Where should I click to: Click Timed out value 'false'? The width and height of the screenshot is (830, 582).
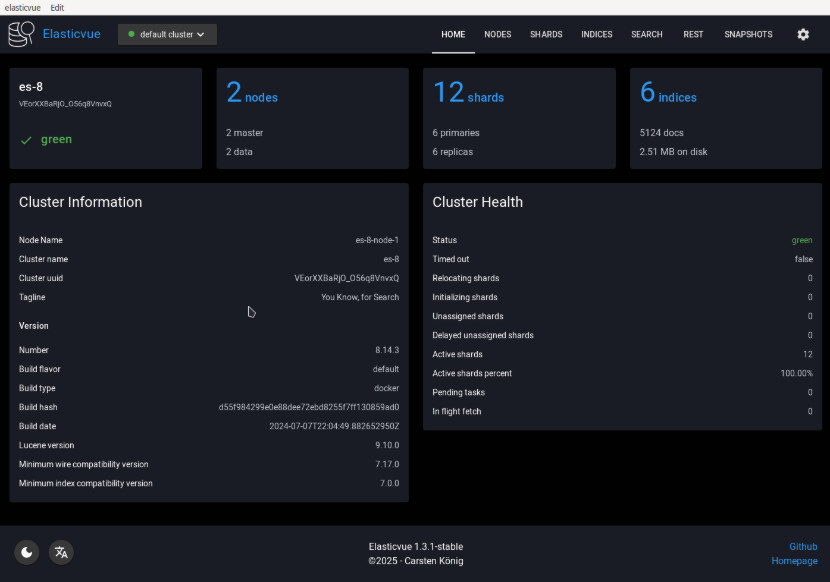point(804,259)
